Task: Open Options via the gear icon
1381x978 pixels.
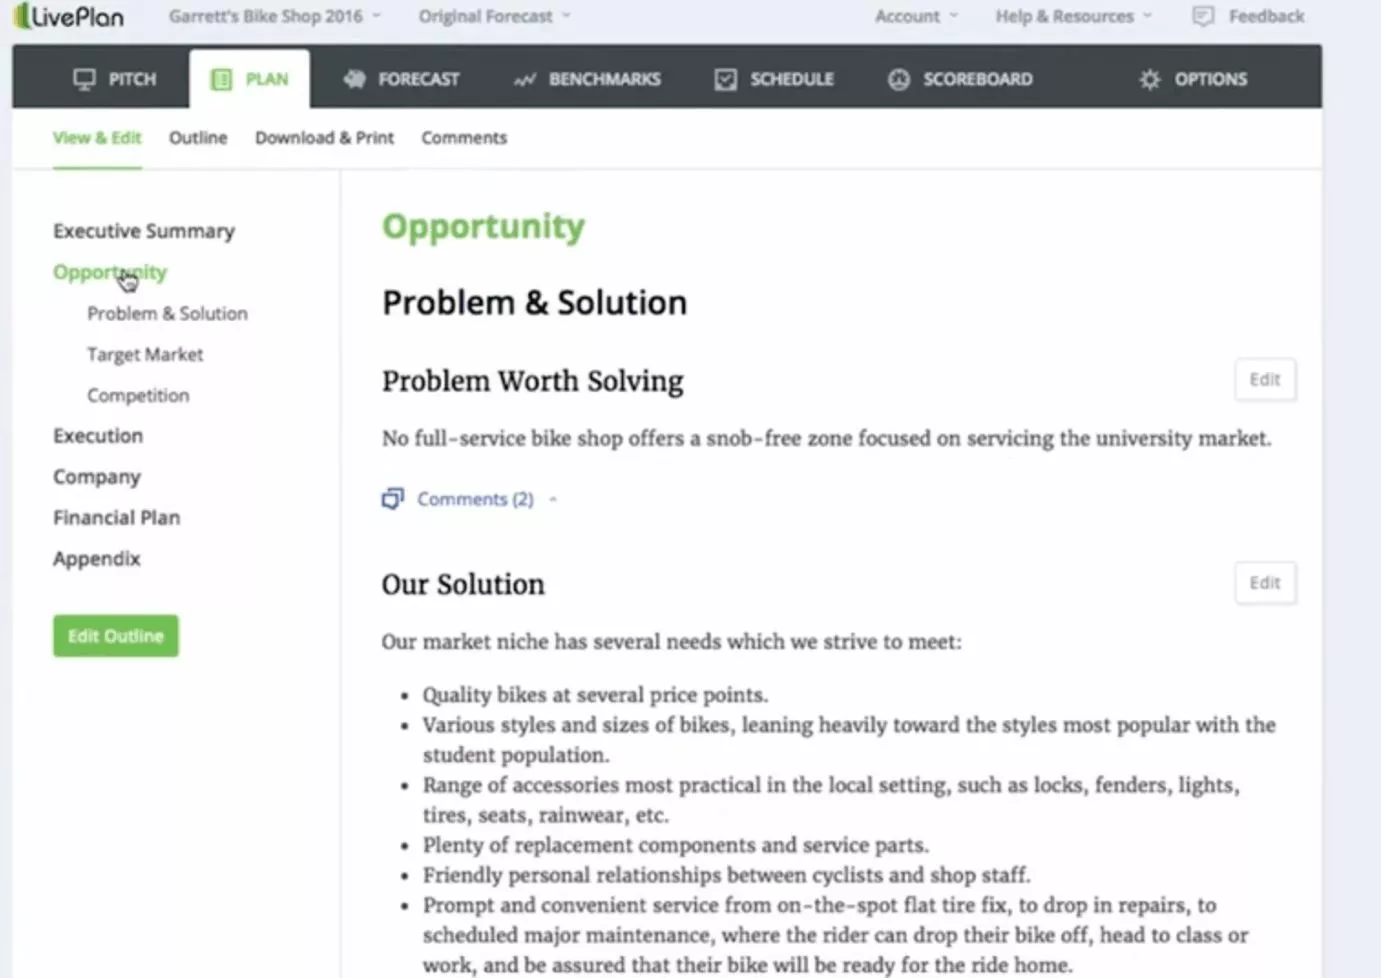Action: point(1149,79)
